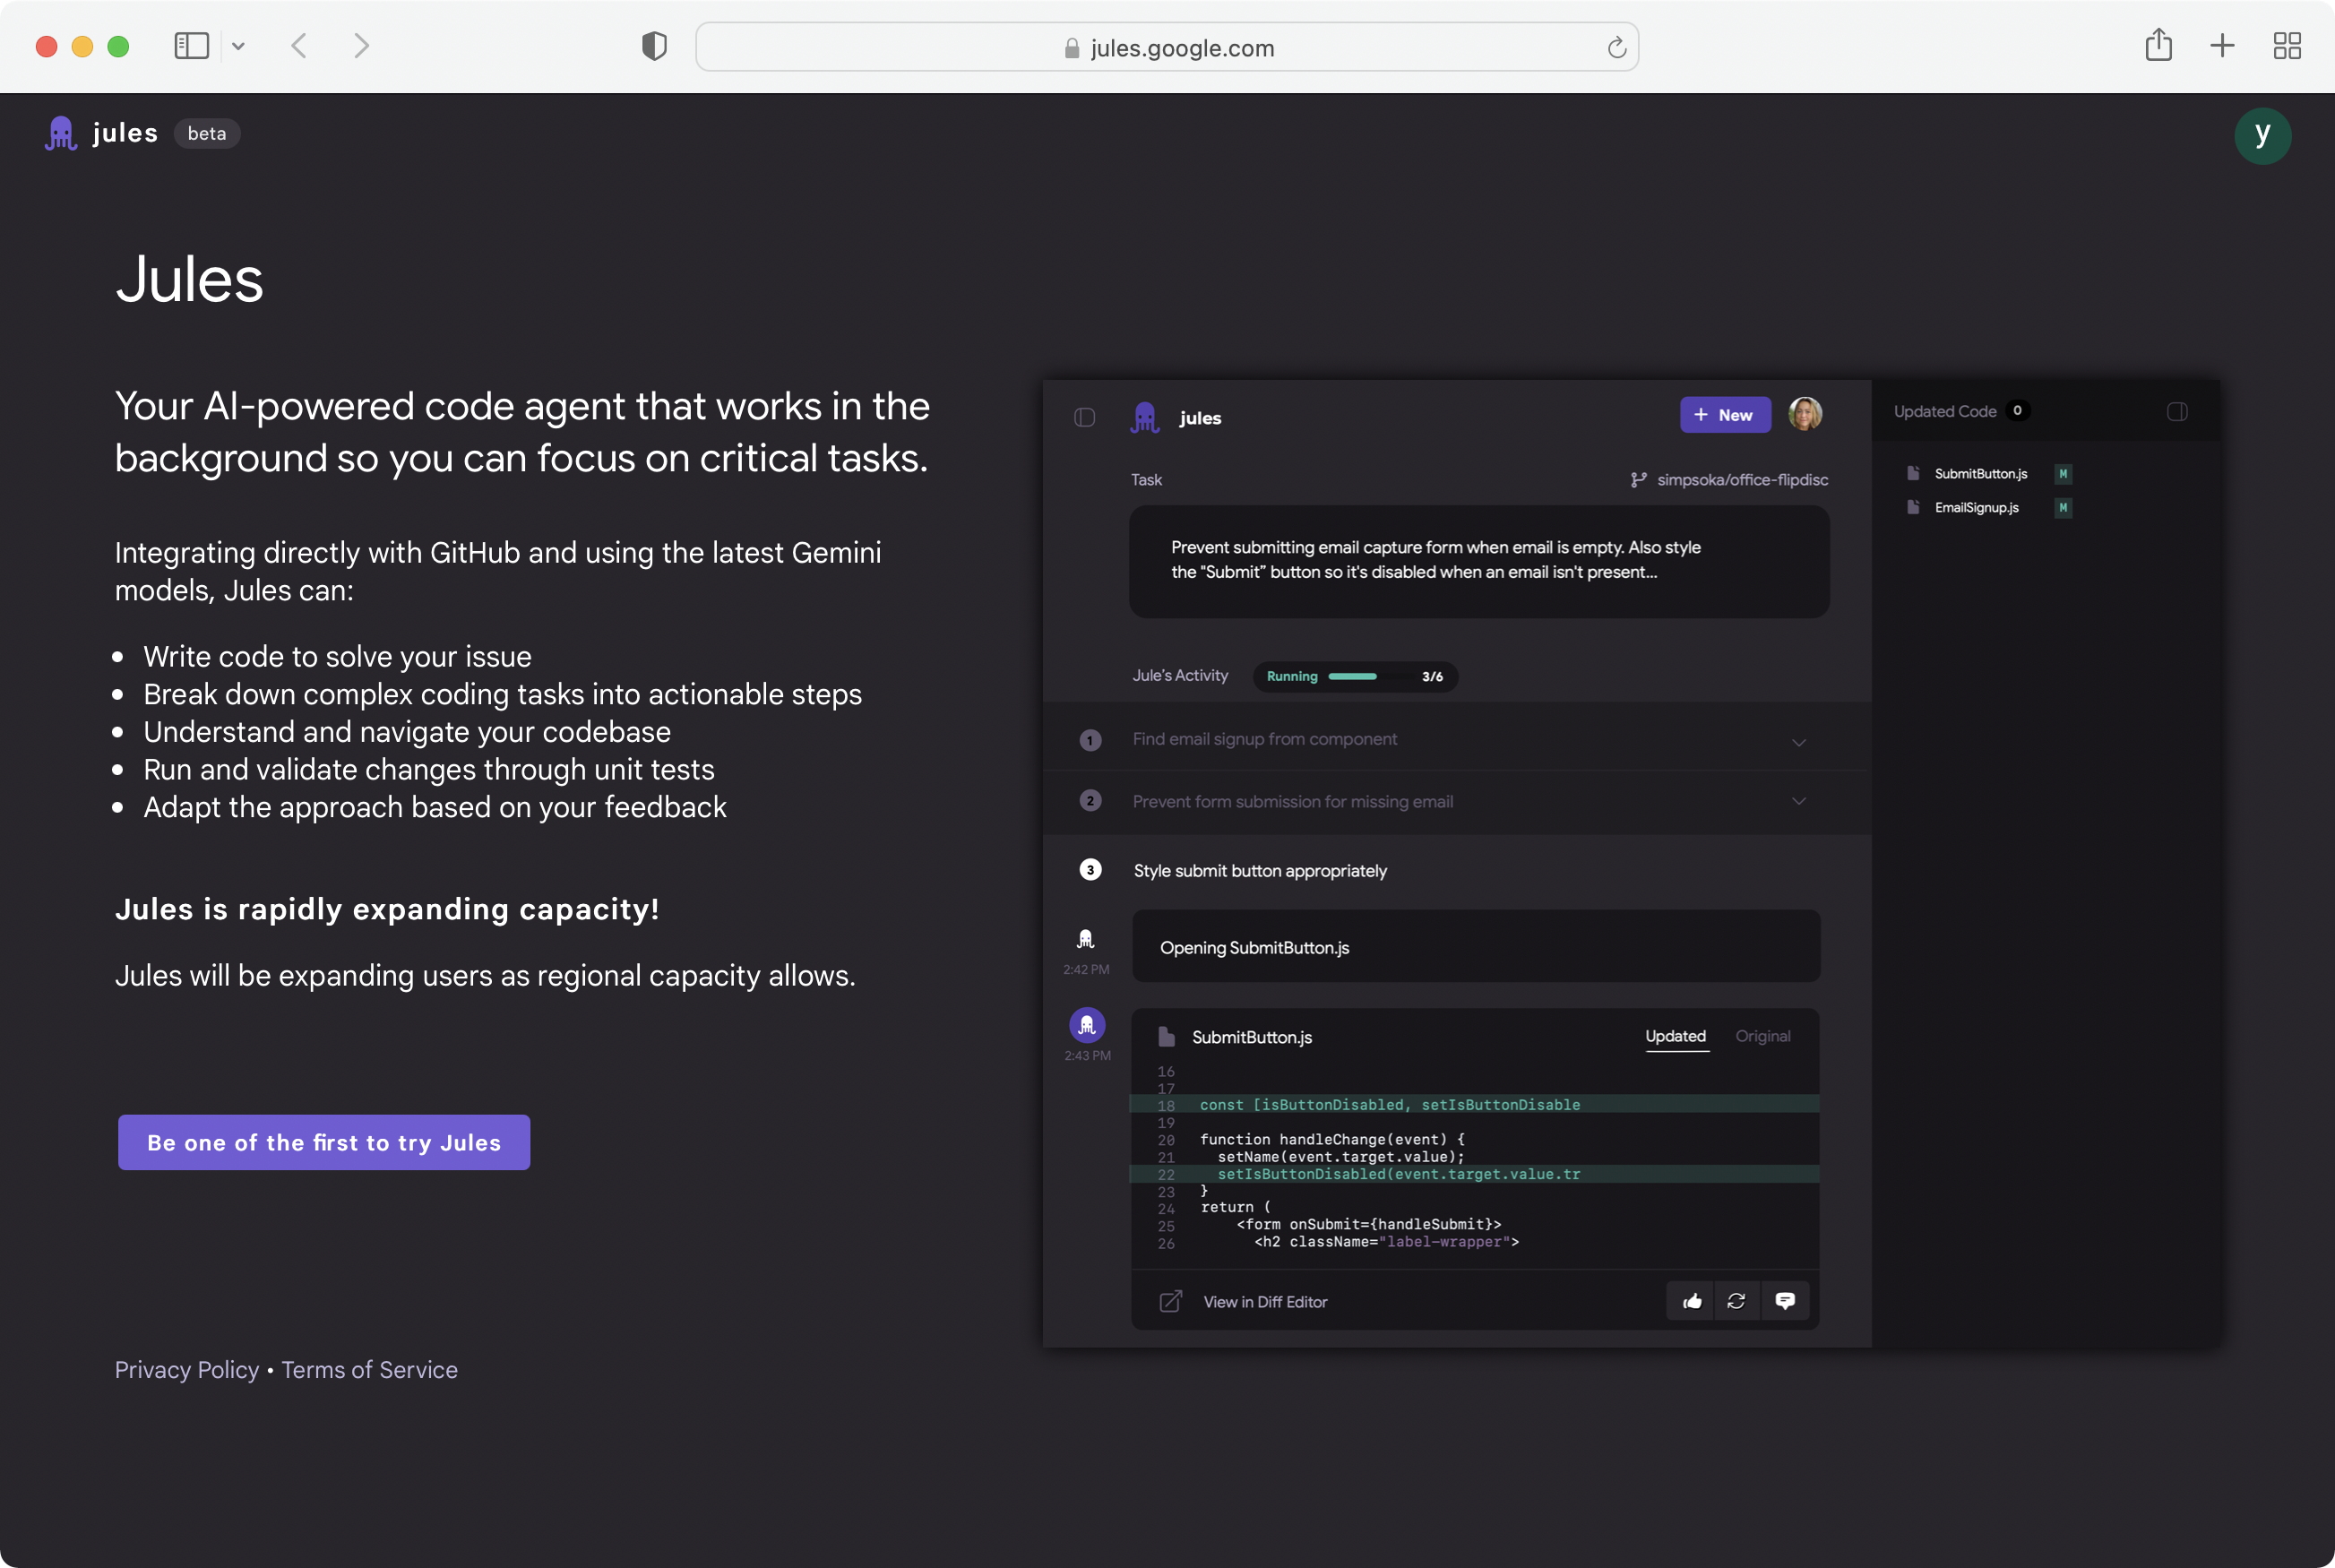Screen dimensions: 2335x1568
Task: Click the task description text box
Action: click(1479, 561)
